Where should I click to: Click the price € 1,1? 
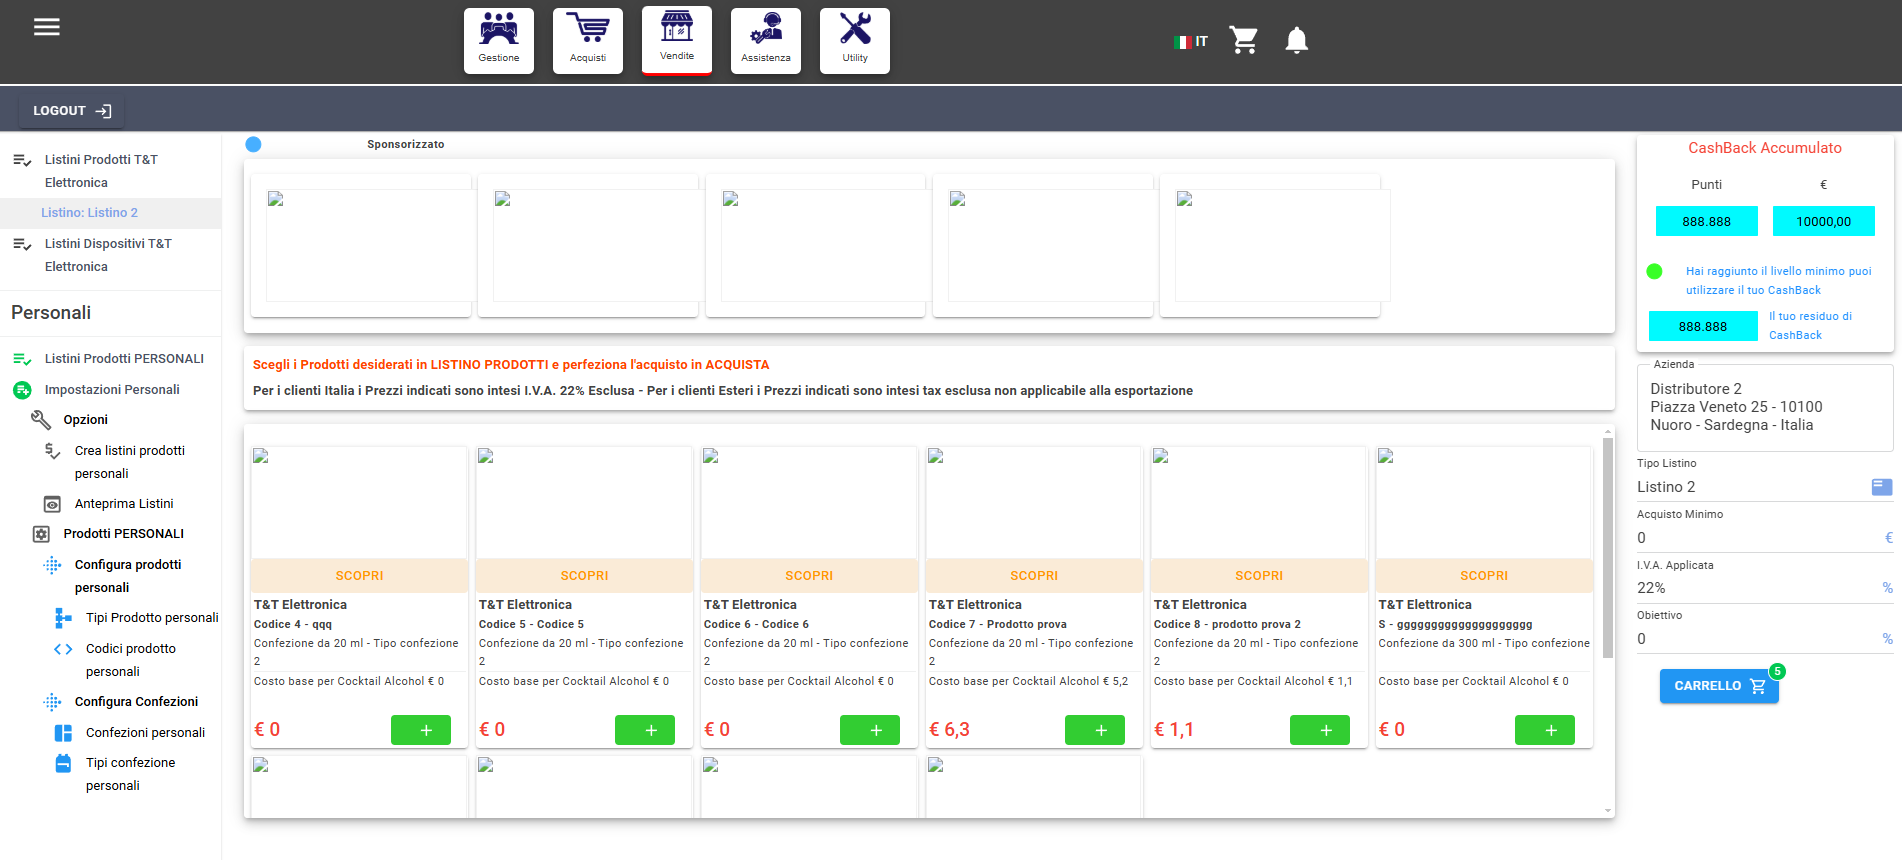click(1174, 730)
